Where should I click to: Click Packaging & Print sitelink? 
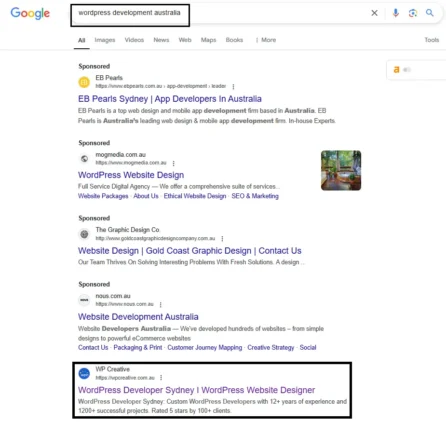[x=138, y=347]
